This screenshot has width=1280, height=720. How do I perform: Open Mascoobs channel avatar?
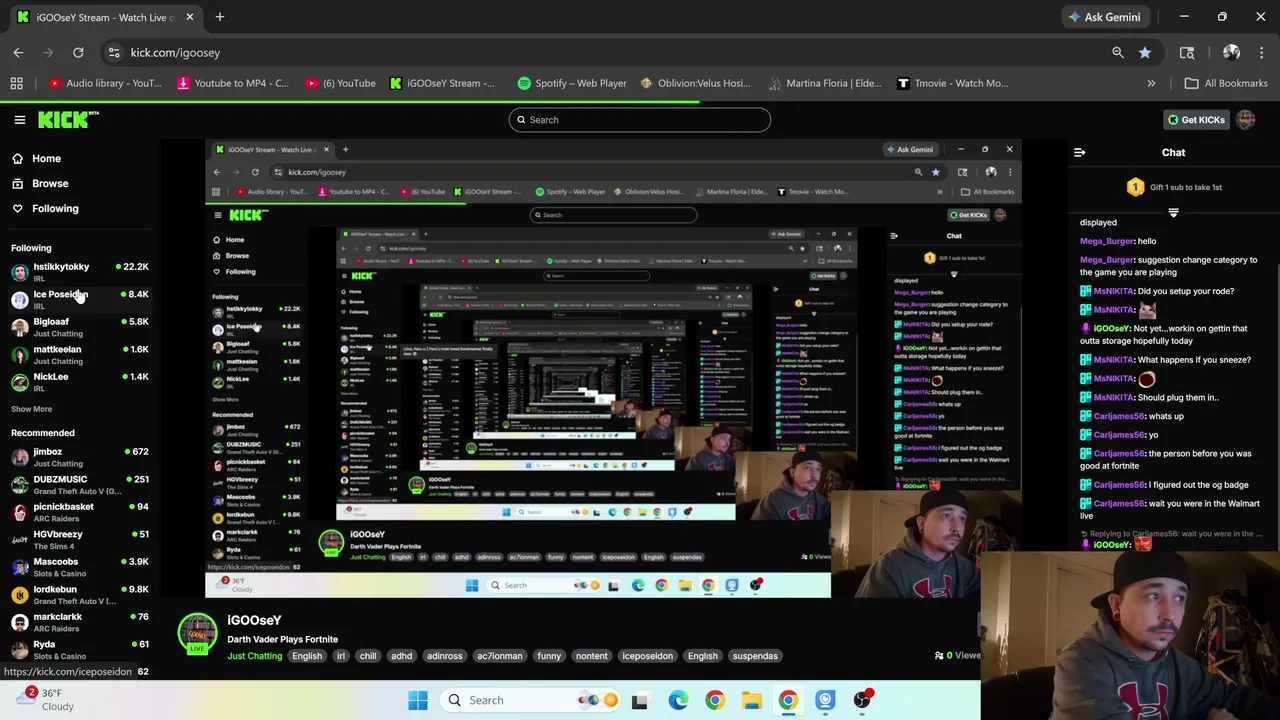[x=19, y=567]
